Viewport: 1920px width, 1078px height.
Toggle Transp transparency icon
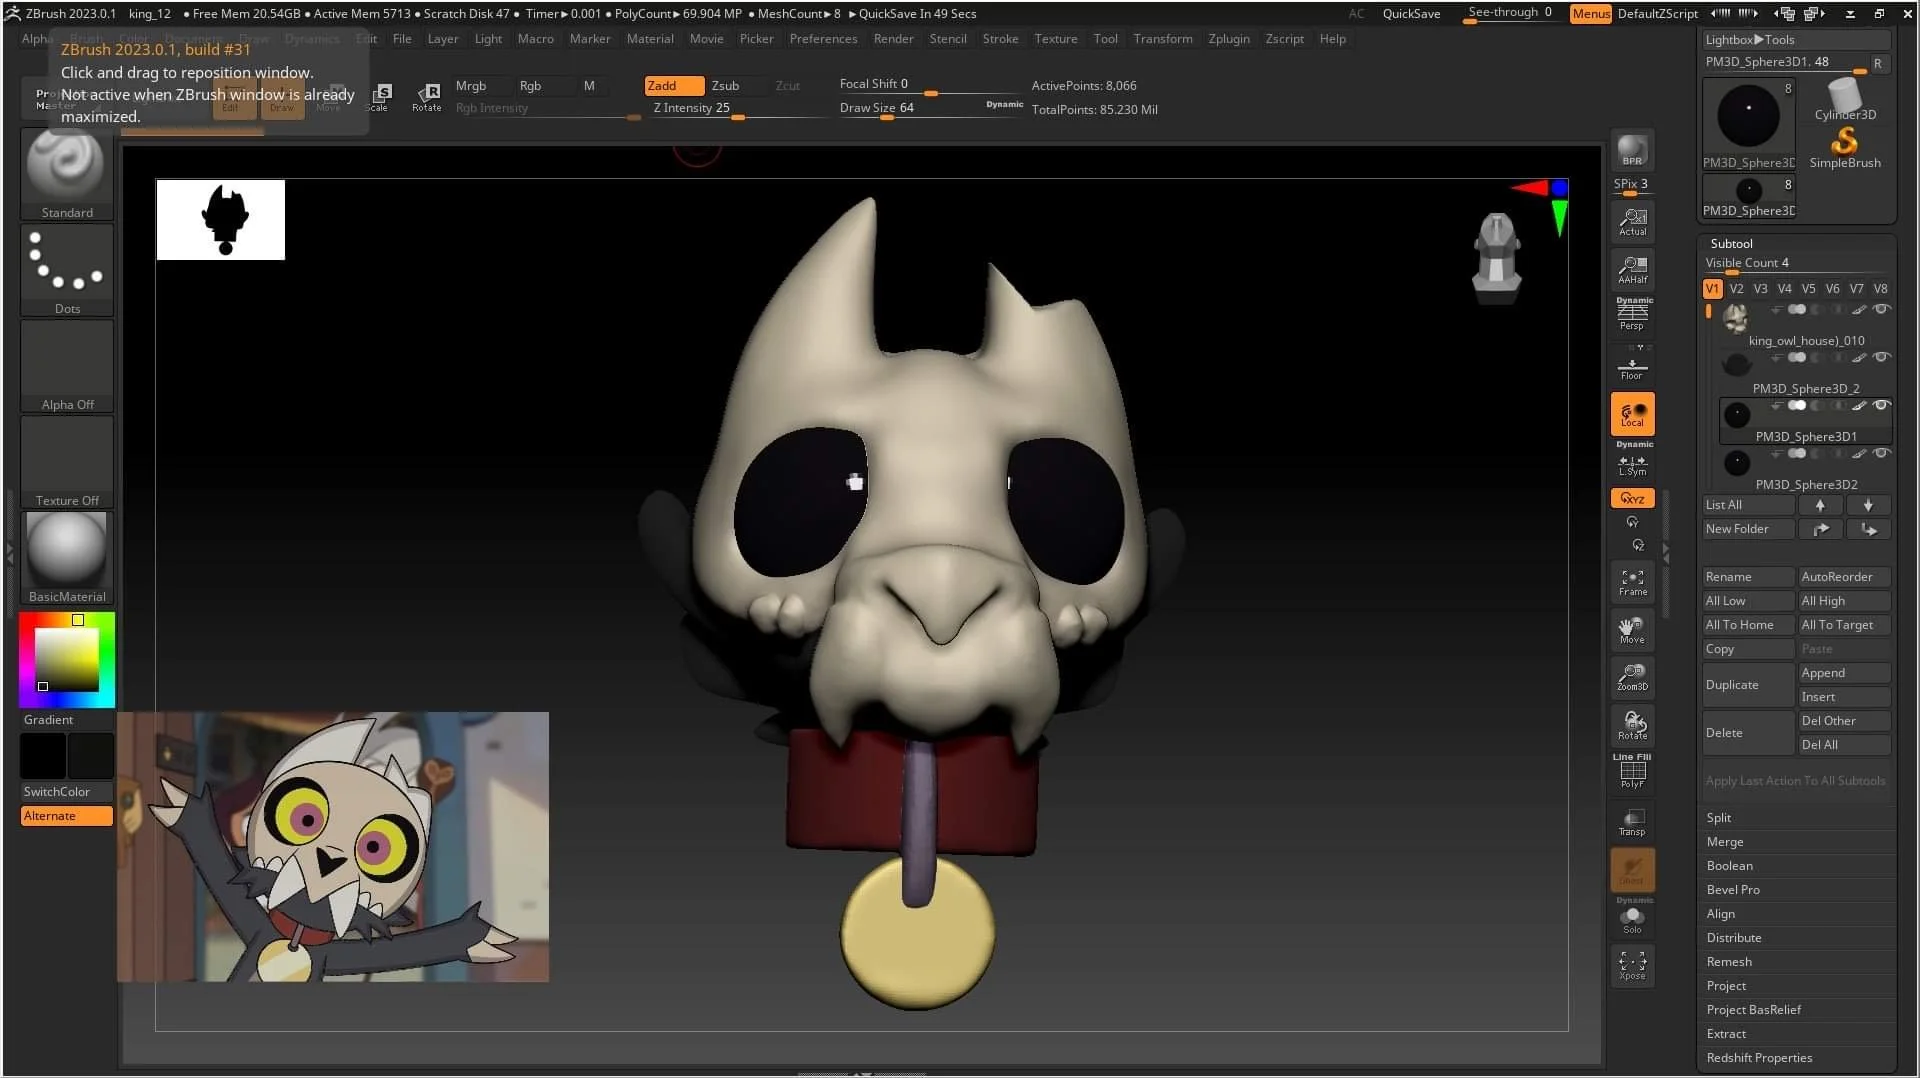click(x=1632, y=822)
